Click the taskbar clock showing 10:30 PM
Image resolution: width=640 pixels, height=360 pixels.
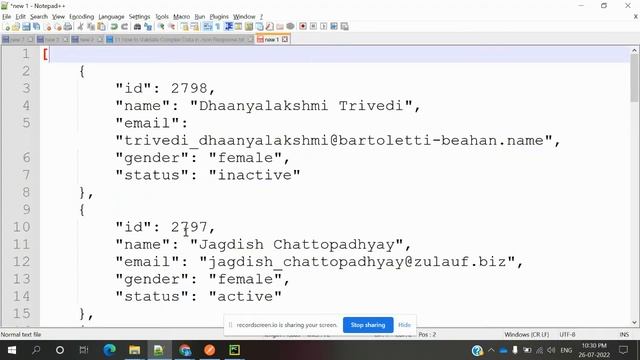coord(594,350)
